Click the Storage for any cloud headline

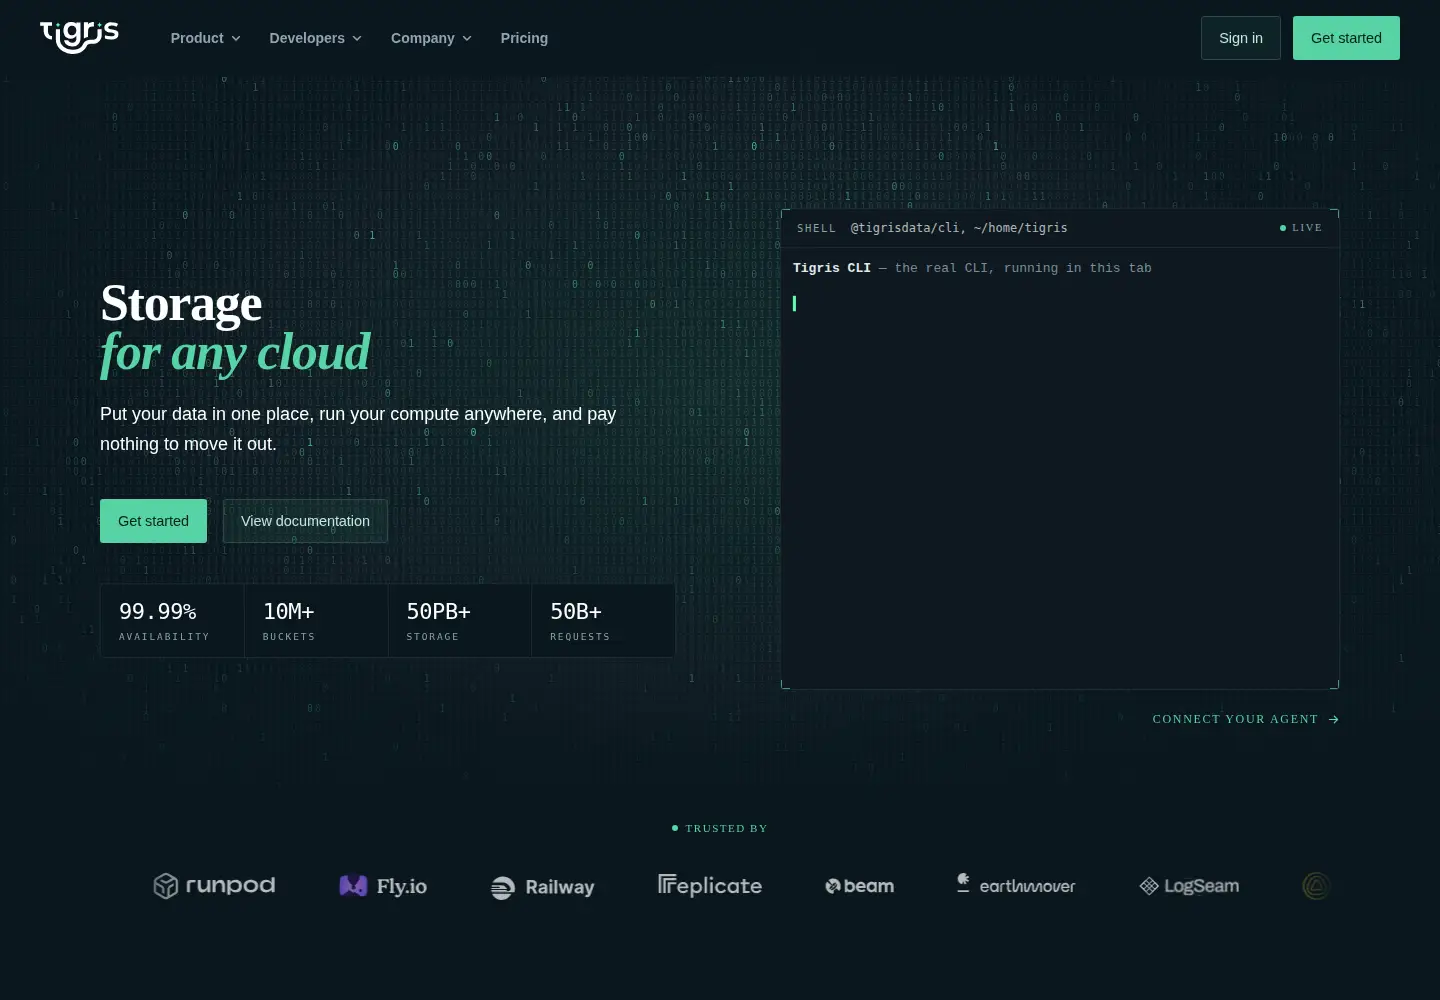click(235, 329)
